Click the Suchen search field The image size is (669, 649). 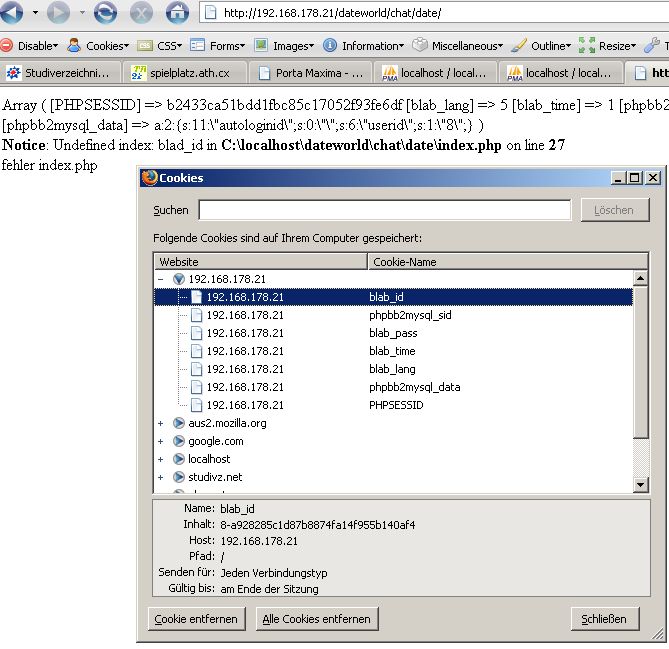coord(384,210)
